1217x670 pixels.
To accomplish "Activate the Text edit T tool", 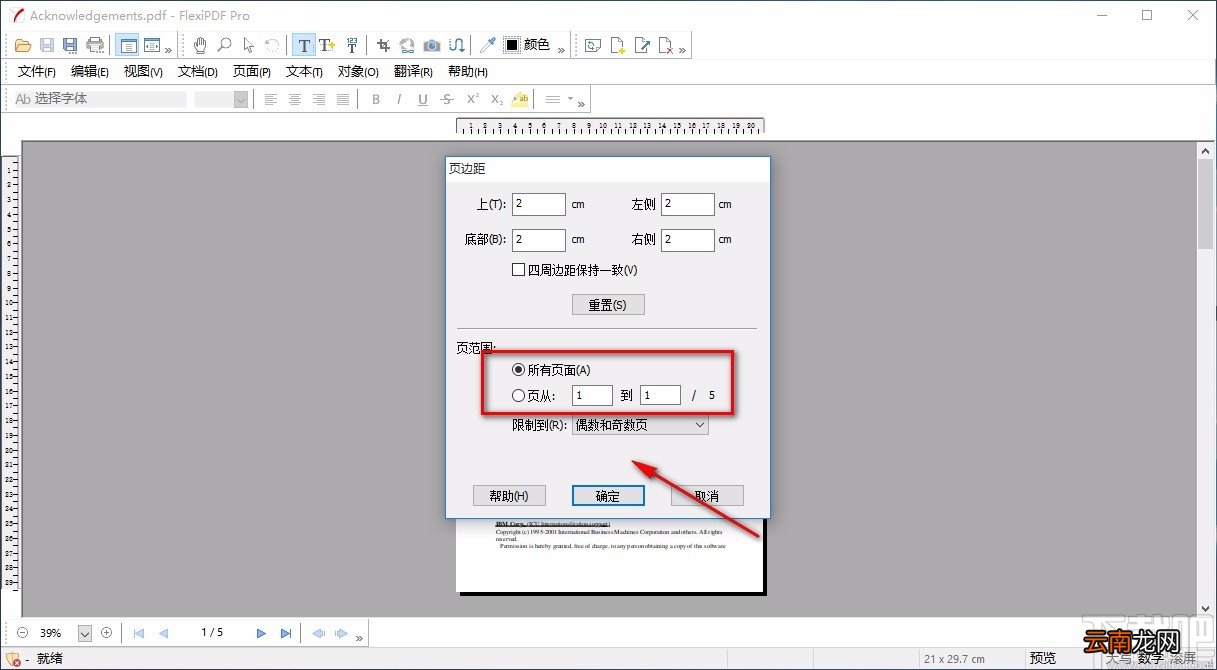I will pyautogui.click(x=304, y=45).
